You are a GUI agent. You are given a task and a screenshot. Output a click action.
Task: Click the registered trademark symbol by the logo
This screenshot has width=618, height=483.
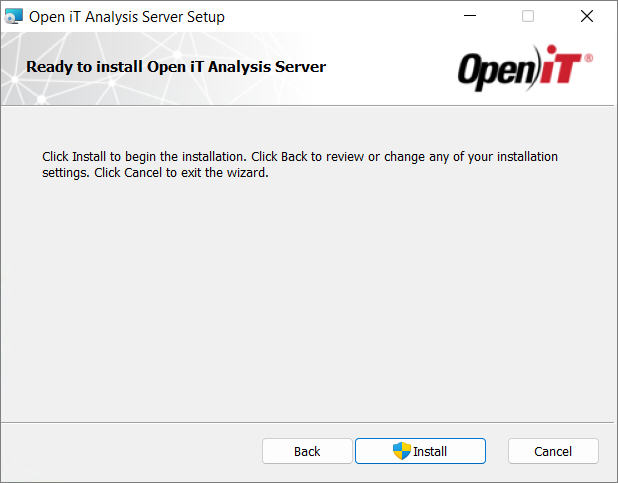point(588,58)
